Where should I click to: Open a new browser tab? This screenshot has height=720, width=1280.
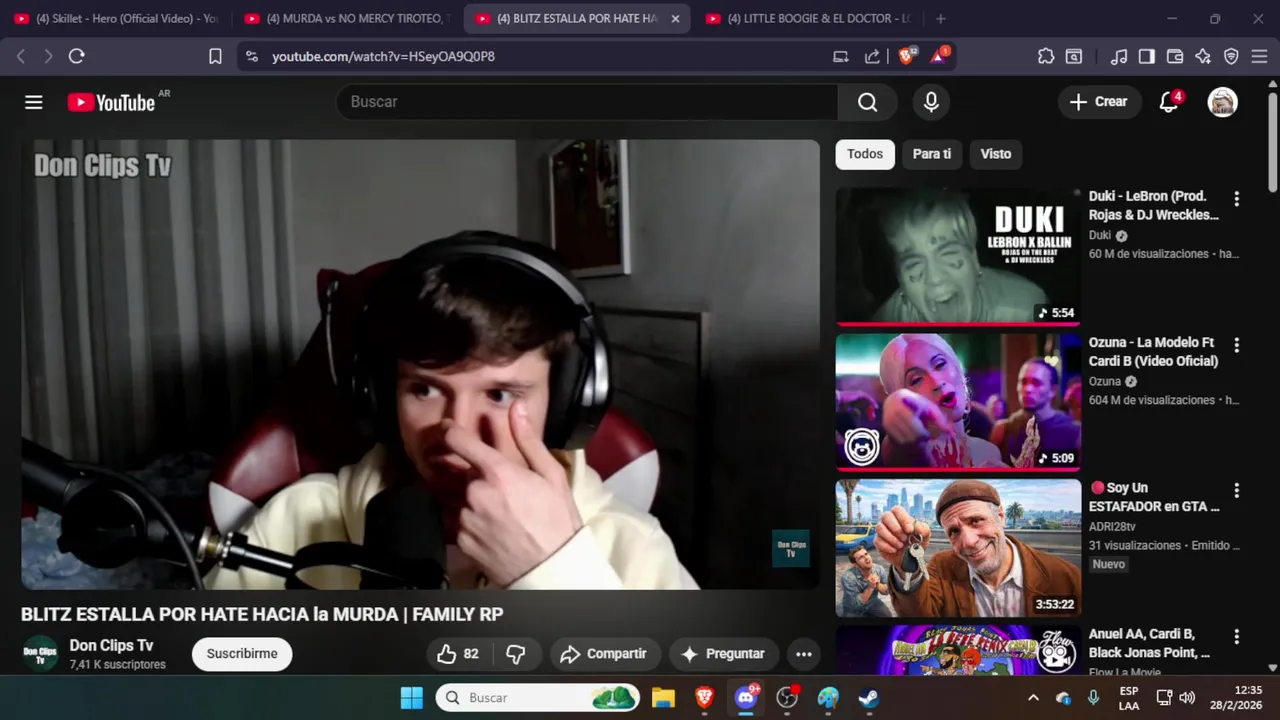pyautogui.click(x=940, y=19)
